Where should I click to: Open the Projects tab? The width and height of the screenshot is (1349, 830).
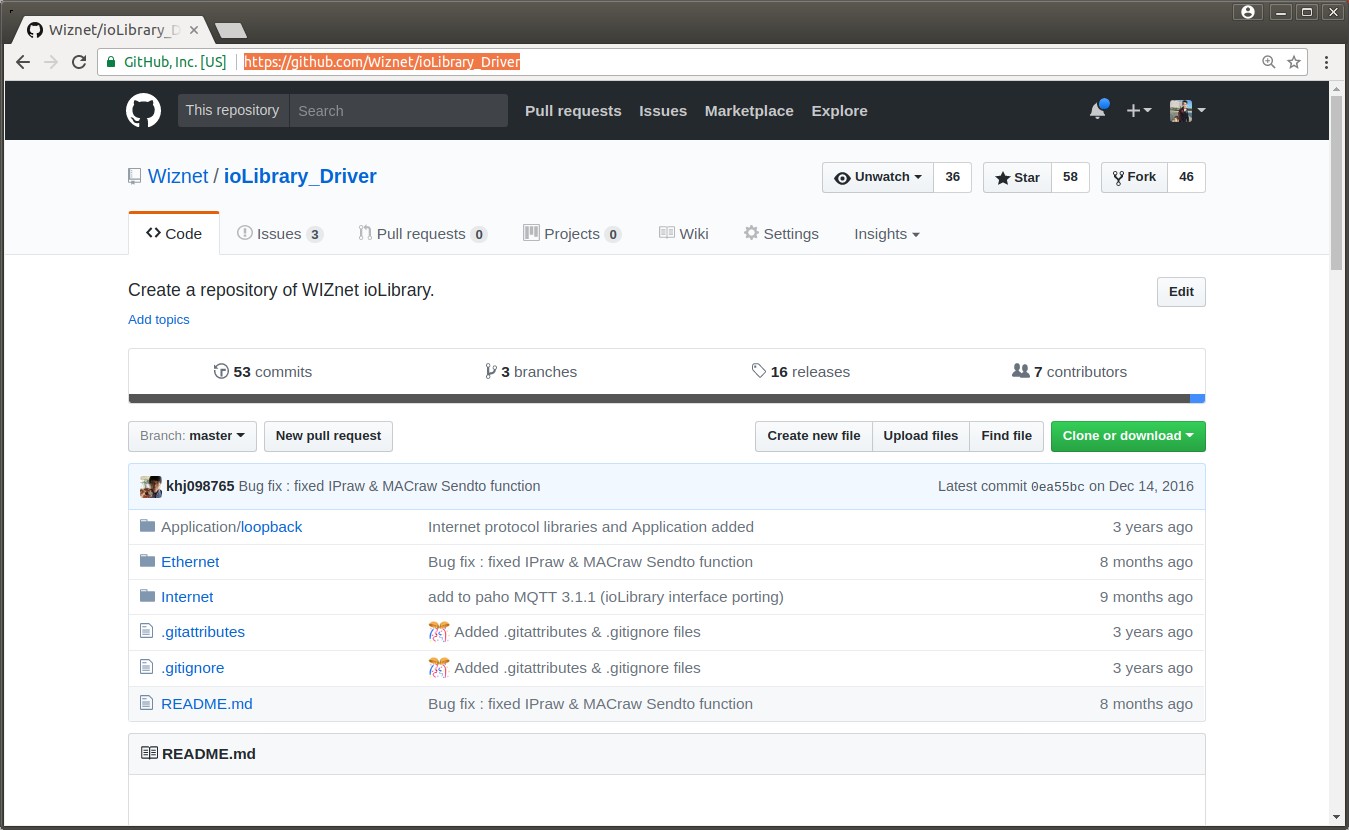click(572, 234)
